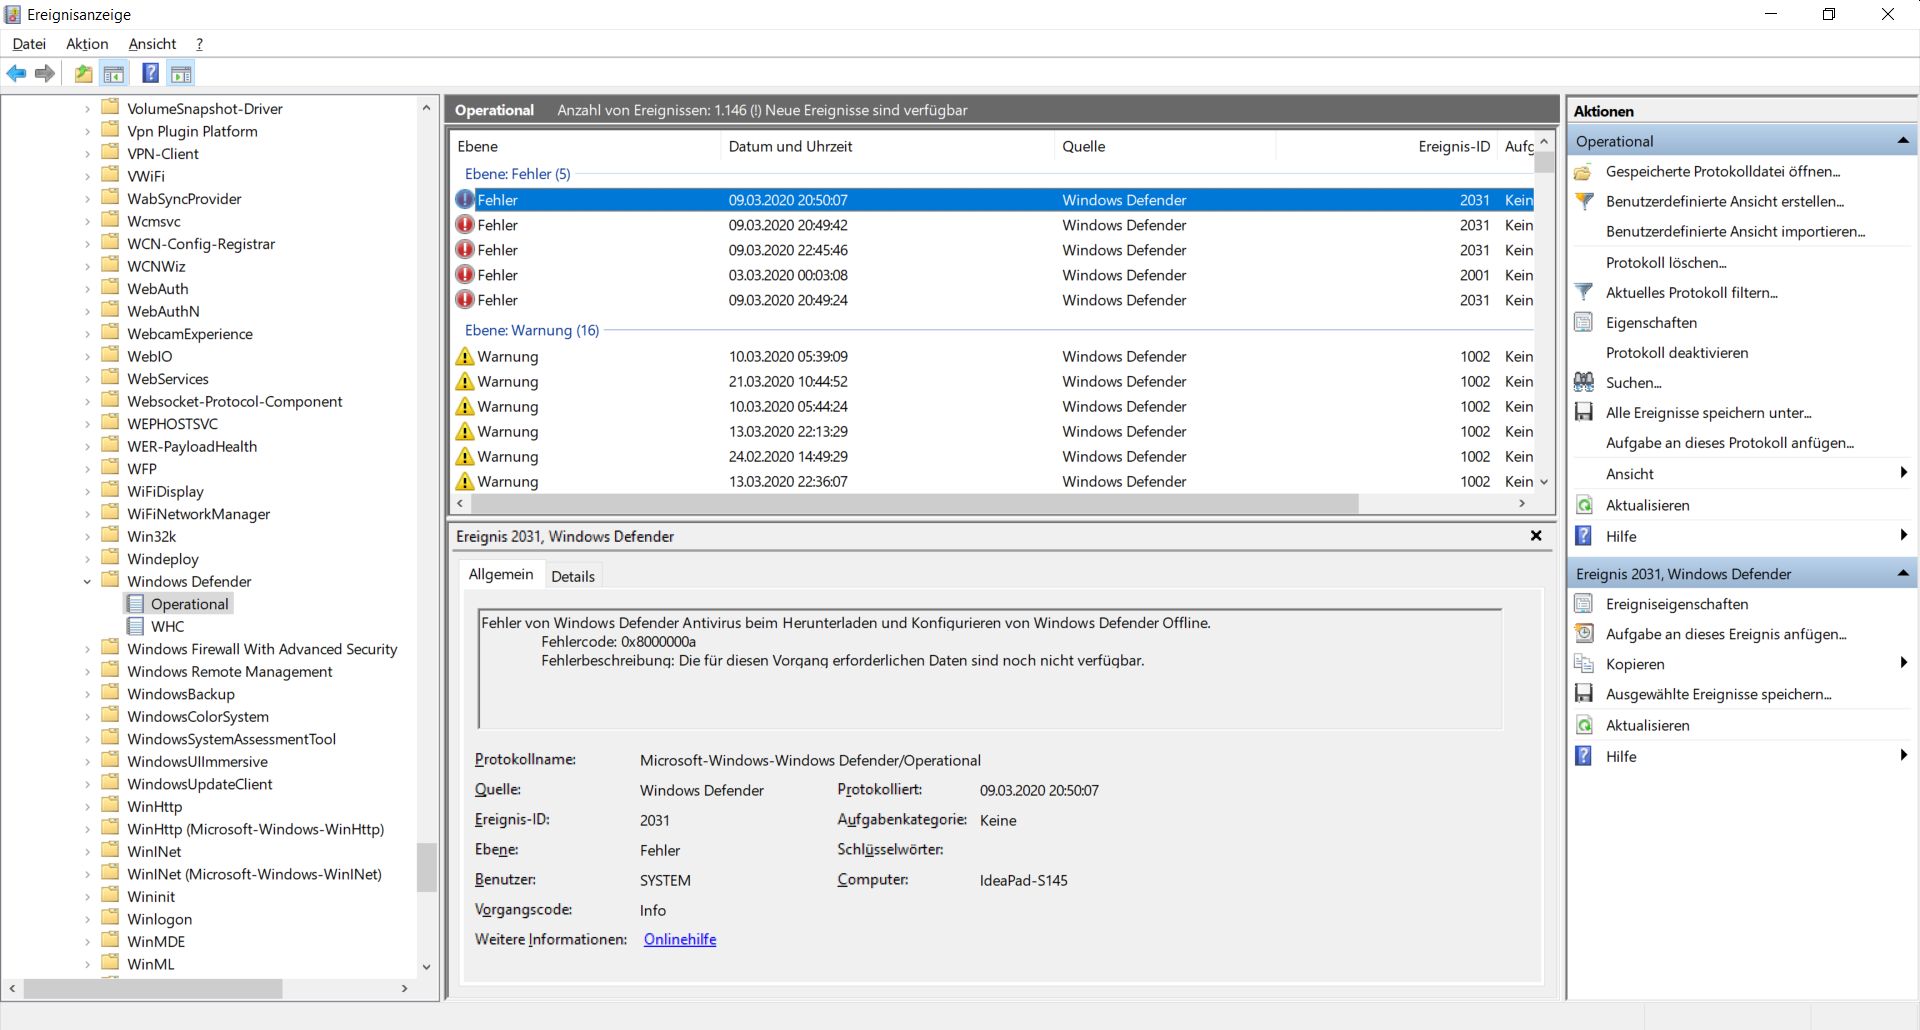Click the lower Hilfe question-mark icon

[1584, 756]
